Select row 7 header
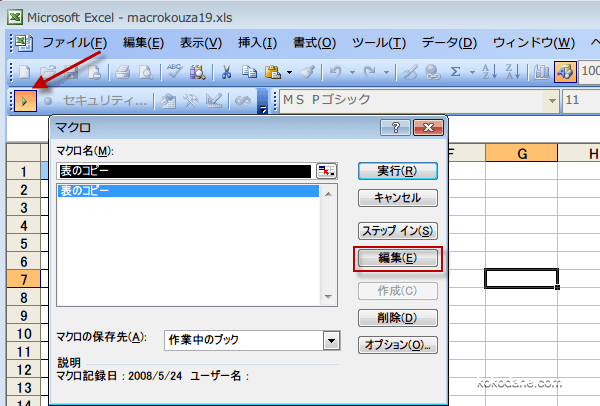Screen dimensions: 600x406 (x=23, y=279)
